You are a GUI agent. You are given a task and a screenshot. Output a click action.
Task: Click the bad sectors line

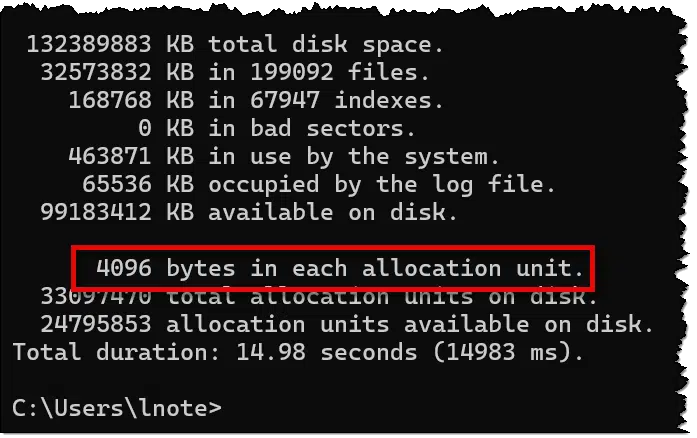click(277, 129)
